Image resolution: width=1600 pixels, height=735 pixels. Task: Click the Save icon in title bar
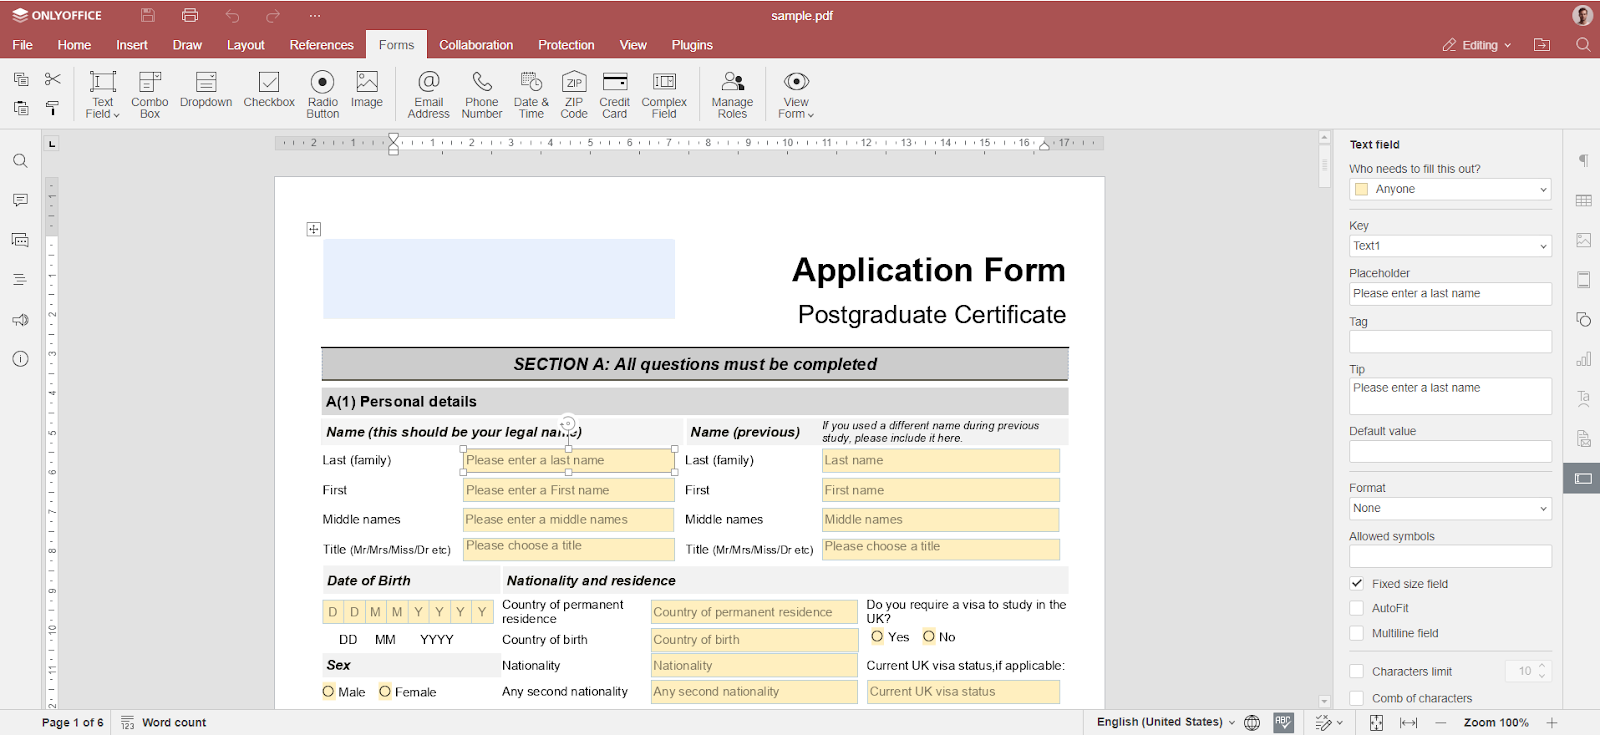(x=148, y=15)
